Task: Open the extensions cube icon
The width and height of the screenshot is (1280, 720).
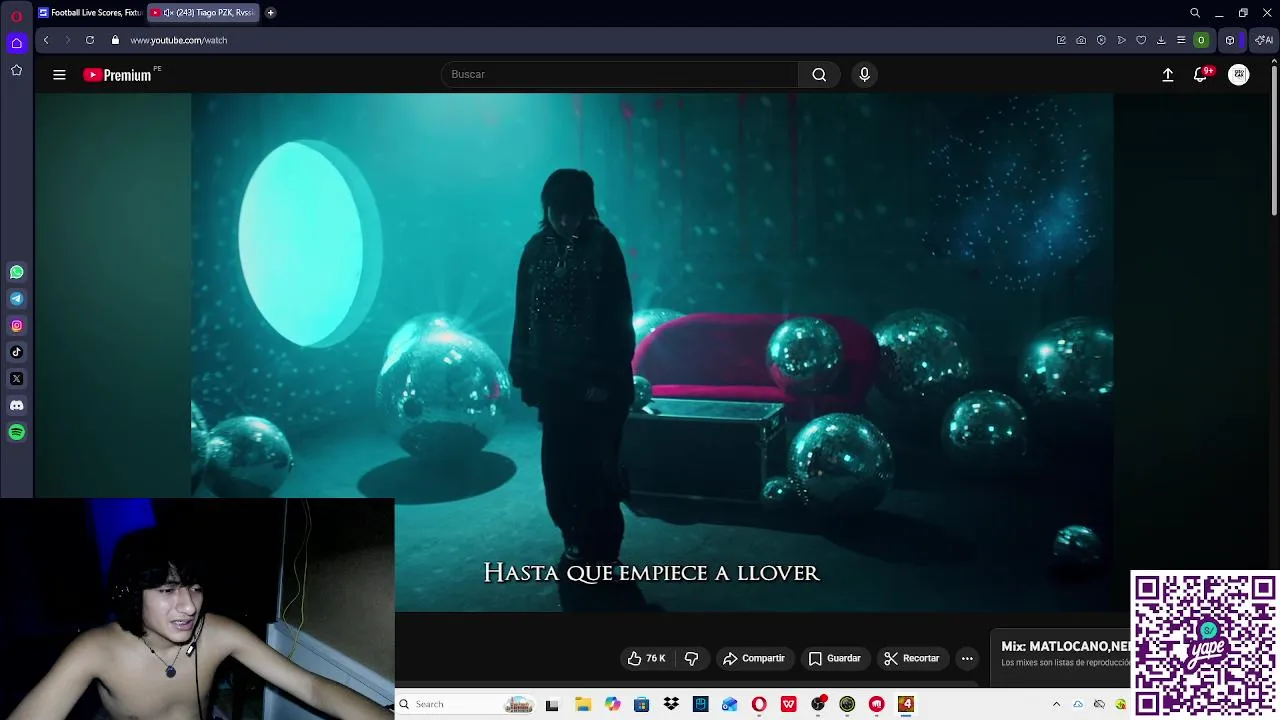Action: tap(1230, 40)
